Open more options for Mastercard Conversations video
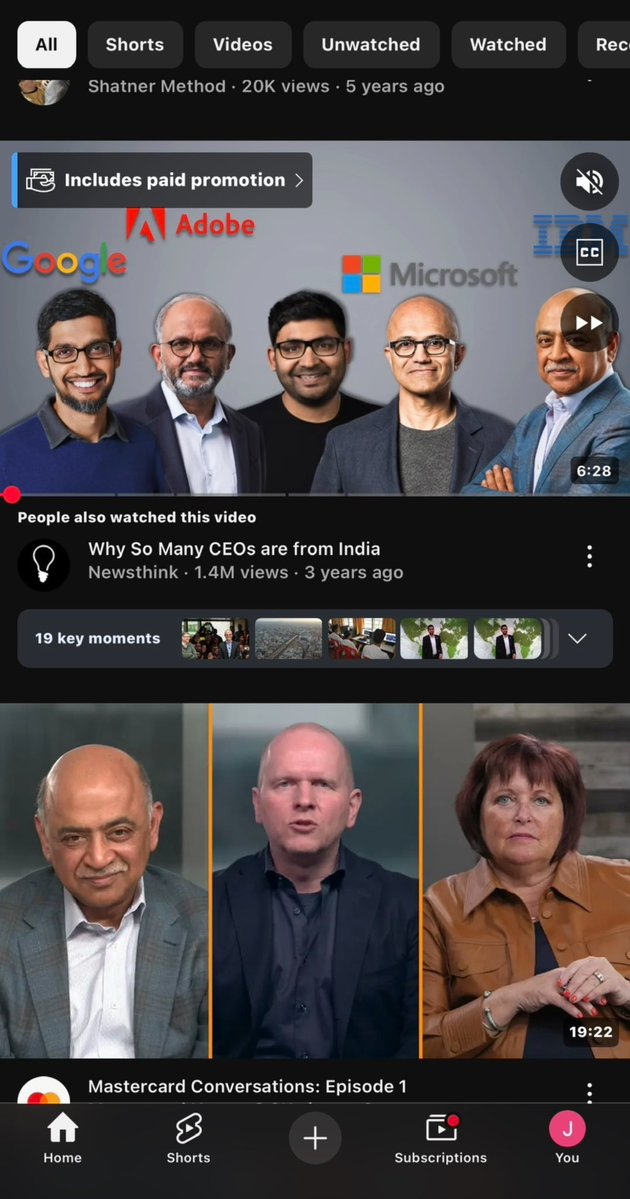This screenshot has height=1199, width=630. point(589,1092)
